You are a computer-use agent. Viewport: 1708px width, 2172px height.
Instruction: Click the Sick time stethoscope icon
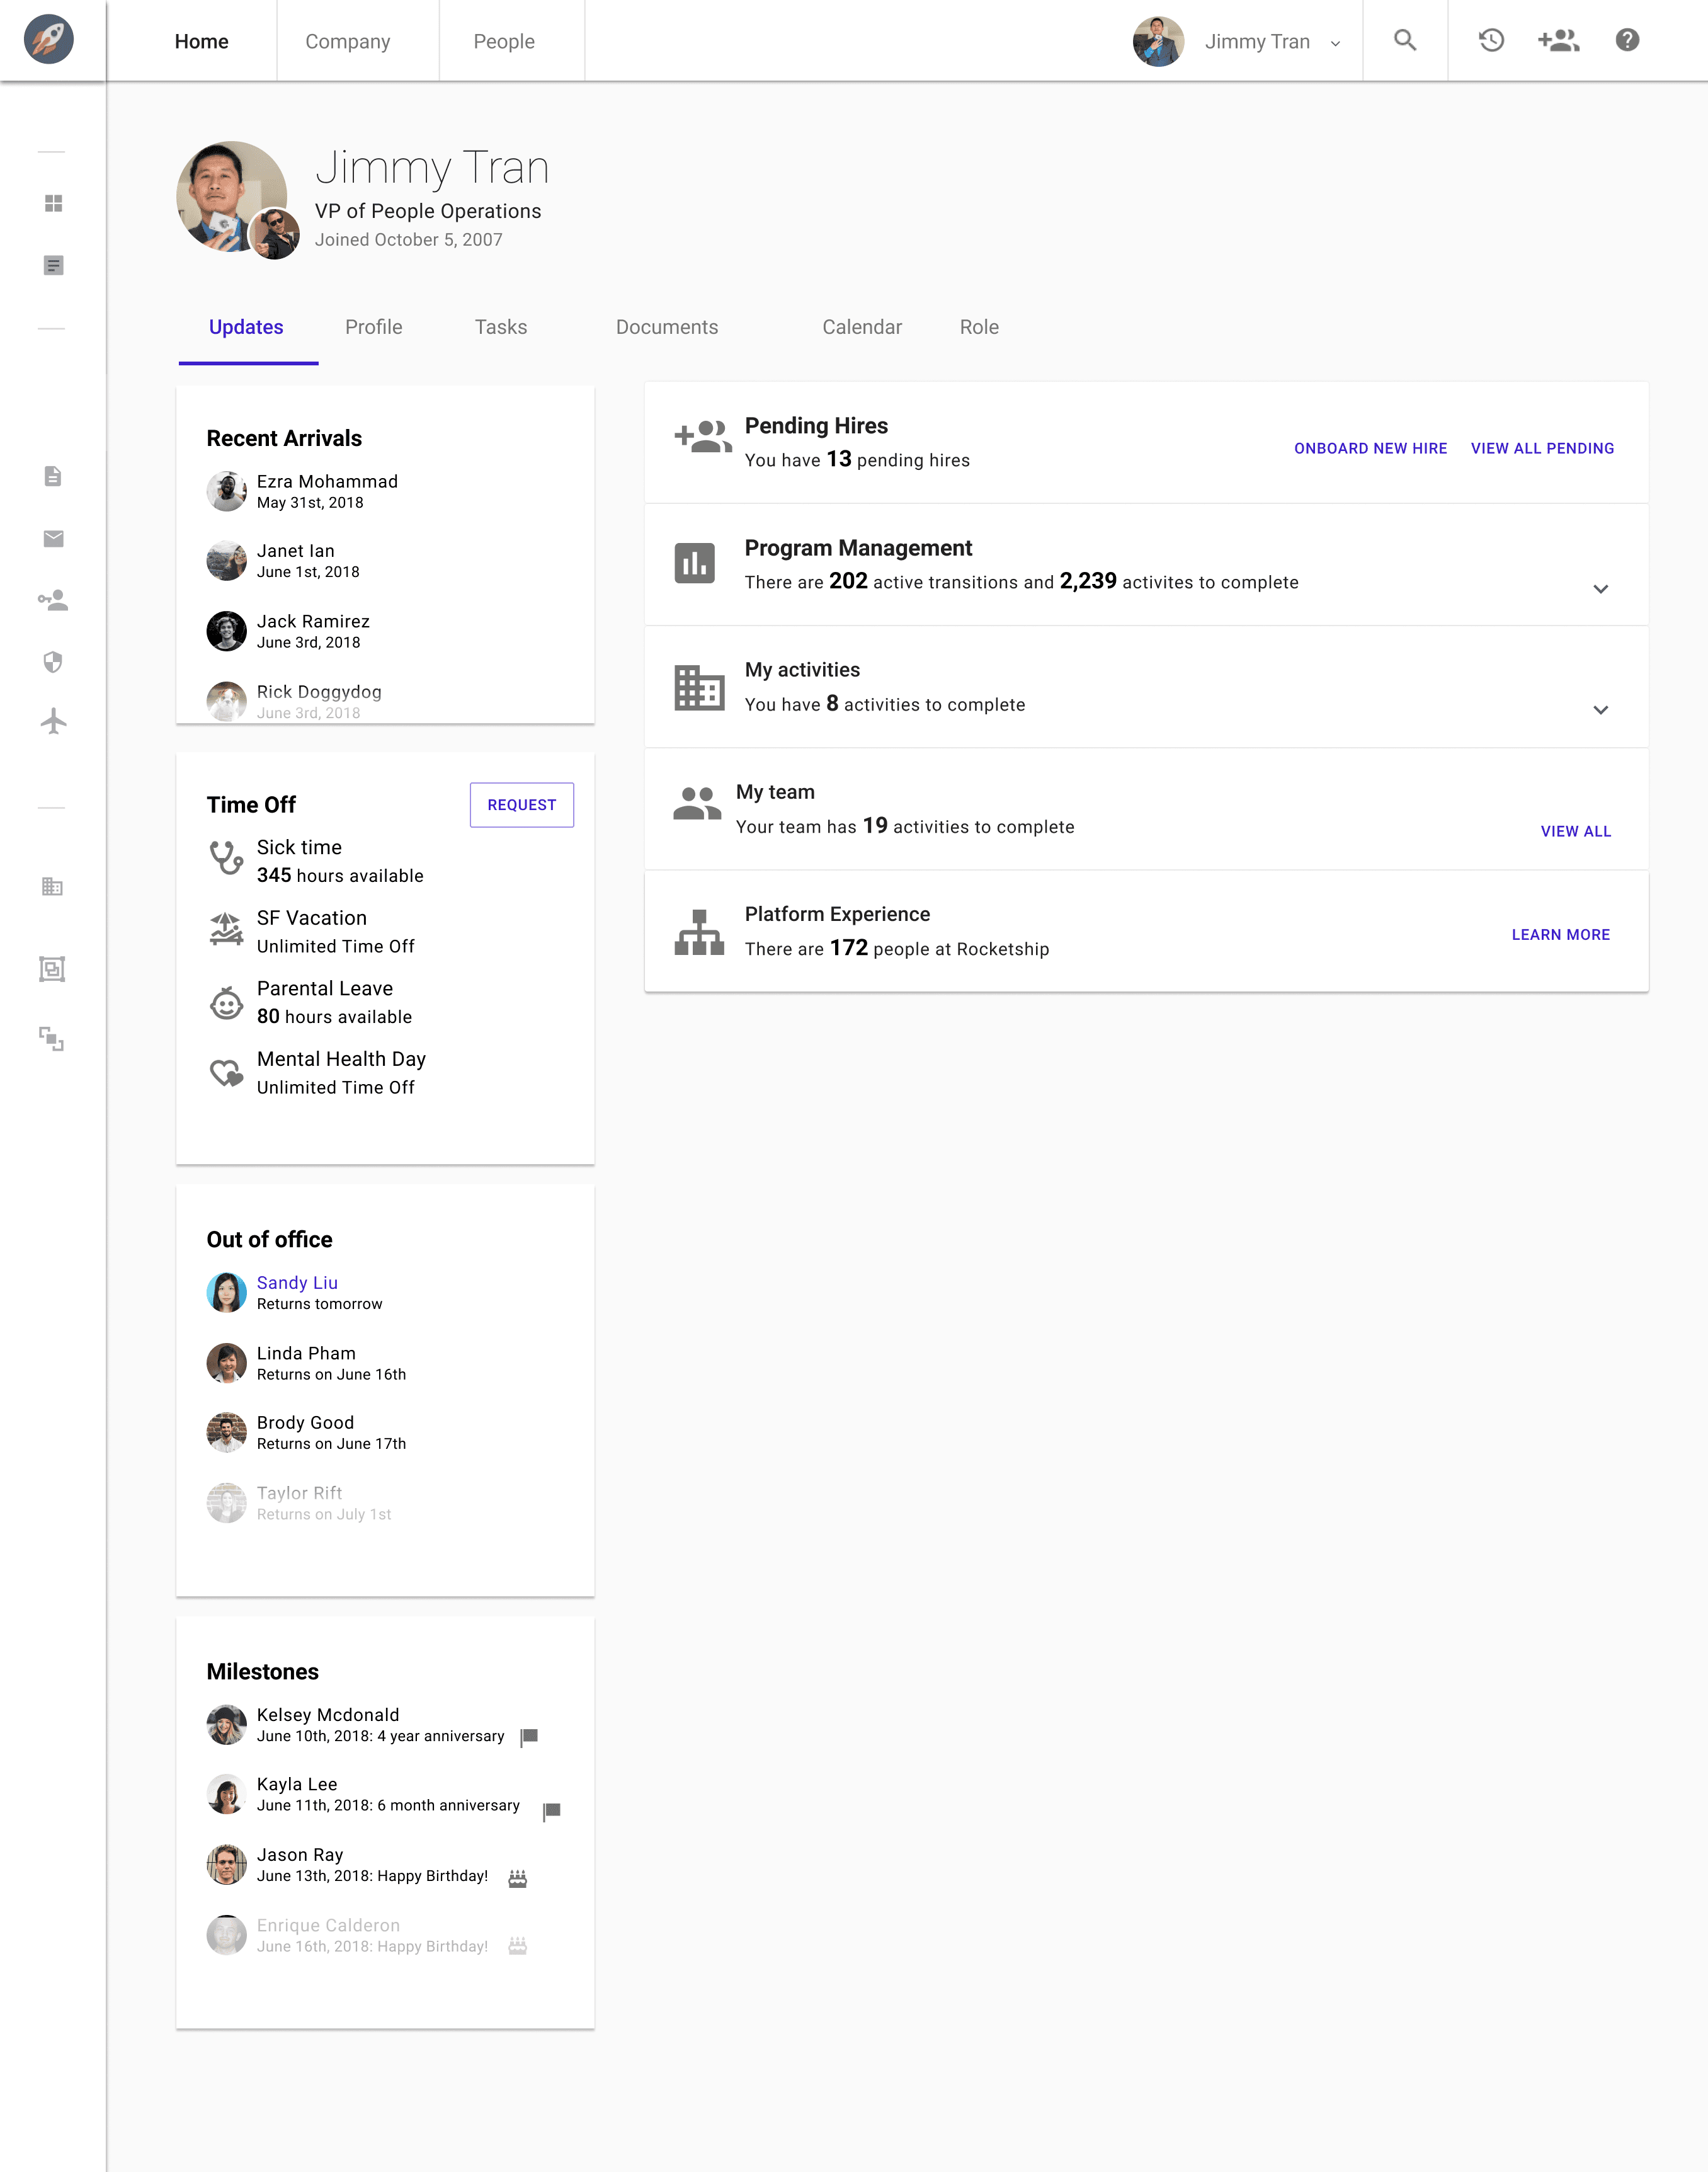[x=226, y=858]
